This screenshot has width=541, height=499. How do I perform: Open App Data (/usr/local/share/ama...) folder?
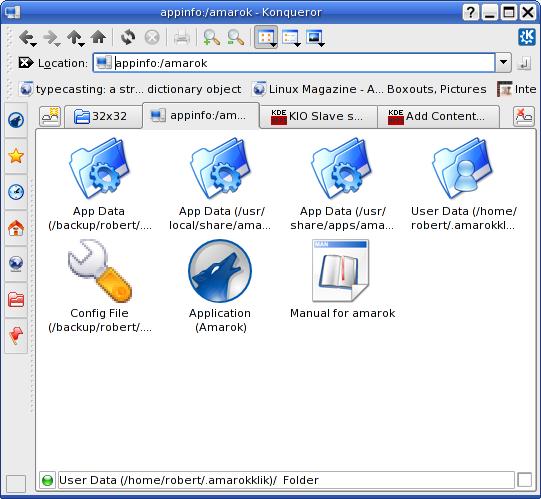coord(220,184)
